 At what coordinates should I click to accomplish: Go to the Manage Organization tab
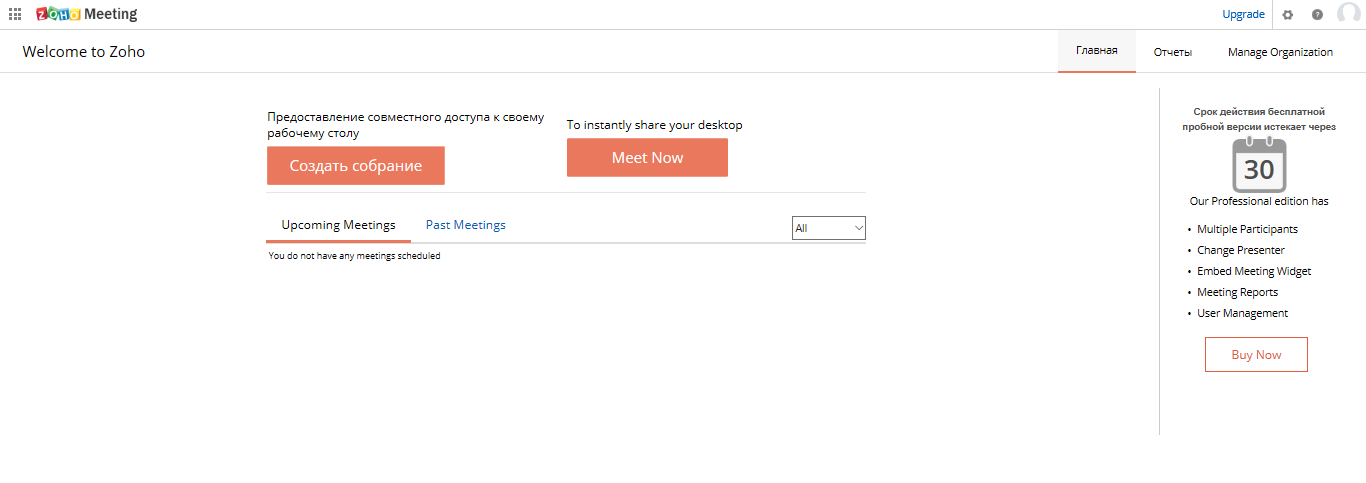click(x=1280, y=52)
